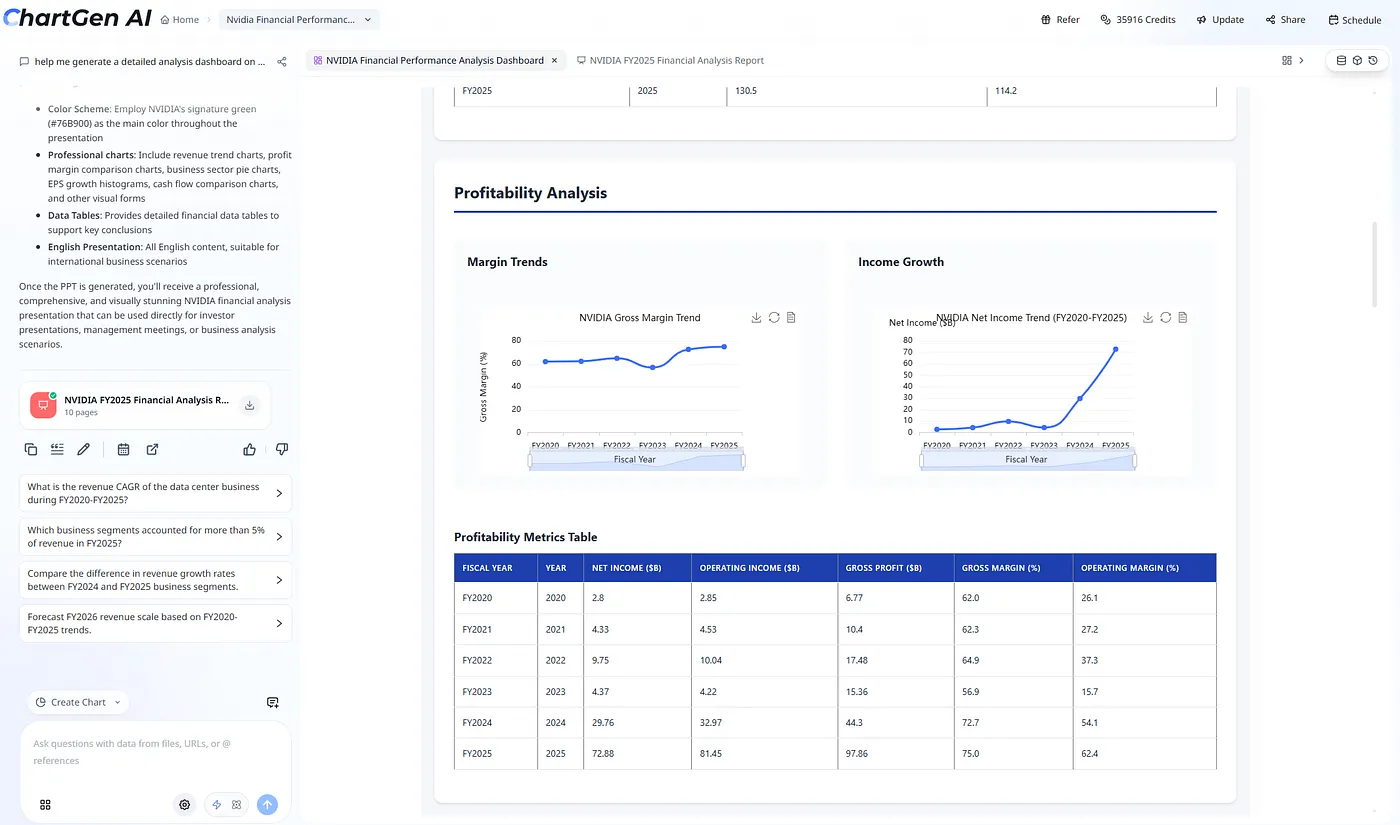Open the apps grid icon in prompt box
The image size is (1400, 825).
pos(45,804)
